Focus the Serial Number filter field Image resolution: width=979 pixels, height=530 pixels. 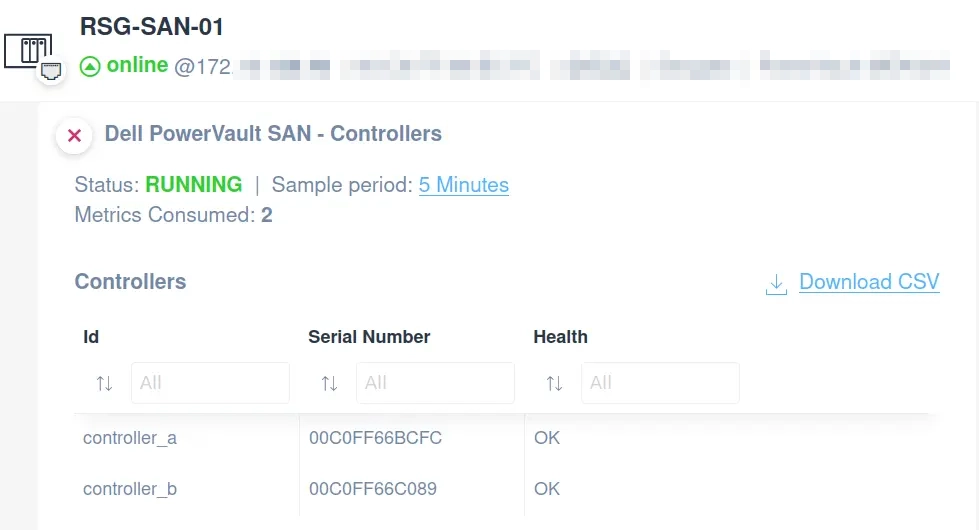[x=435, y=383]
